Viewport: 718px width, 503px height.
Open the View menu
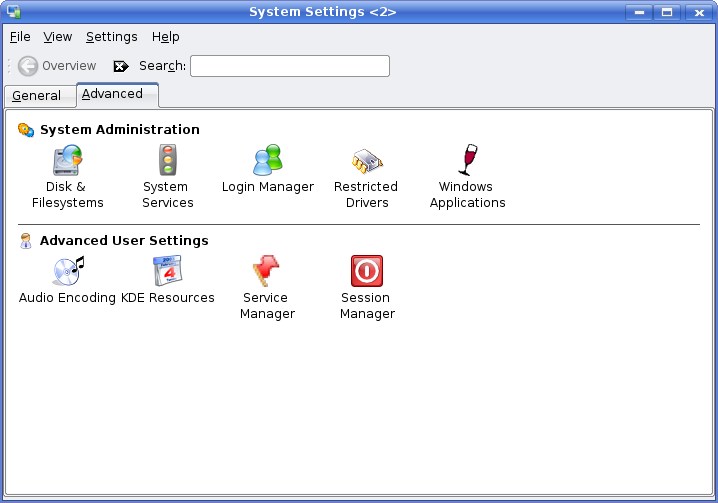58,37
